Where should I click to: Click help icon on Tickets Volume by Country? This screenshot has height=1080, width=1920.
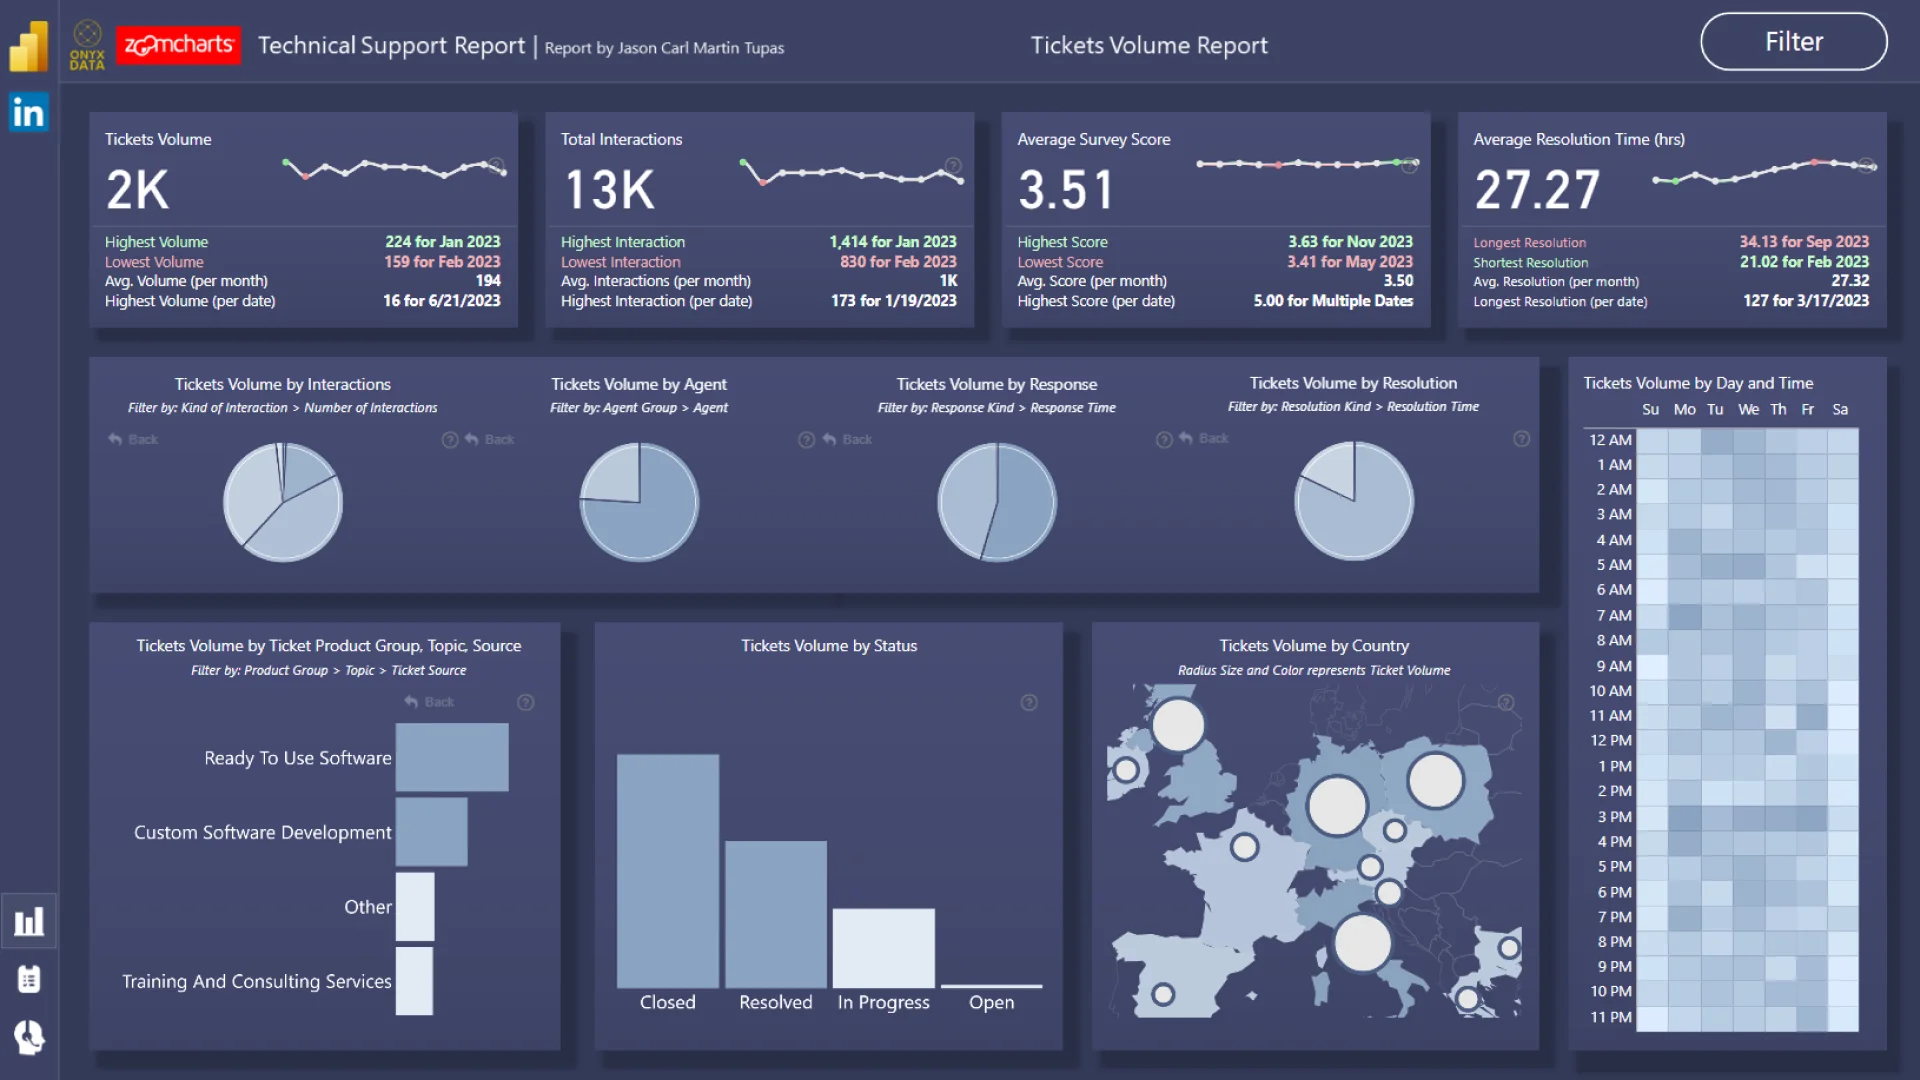point(1506,703)
